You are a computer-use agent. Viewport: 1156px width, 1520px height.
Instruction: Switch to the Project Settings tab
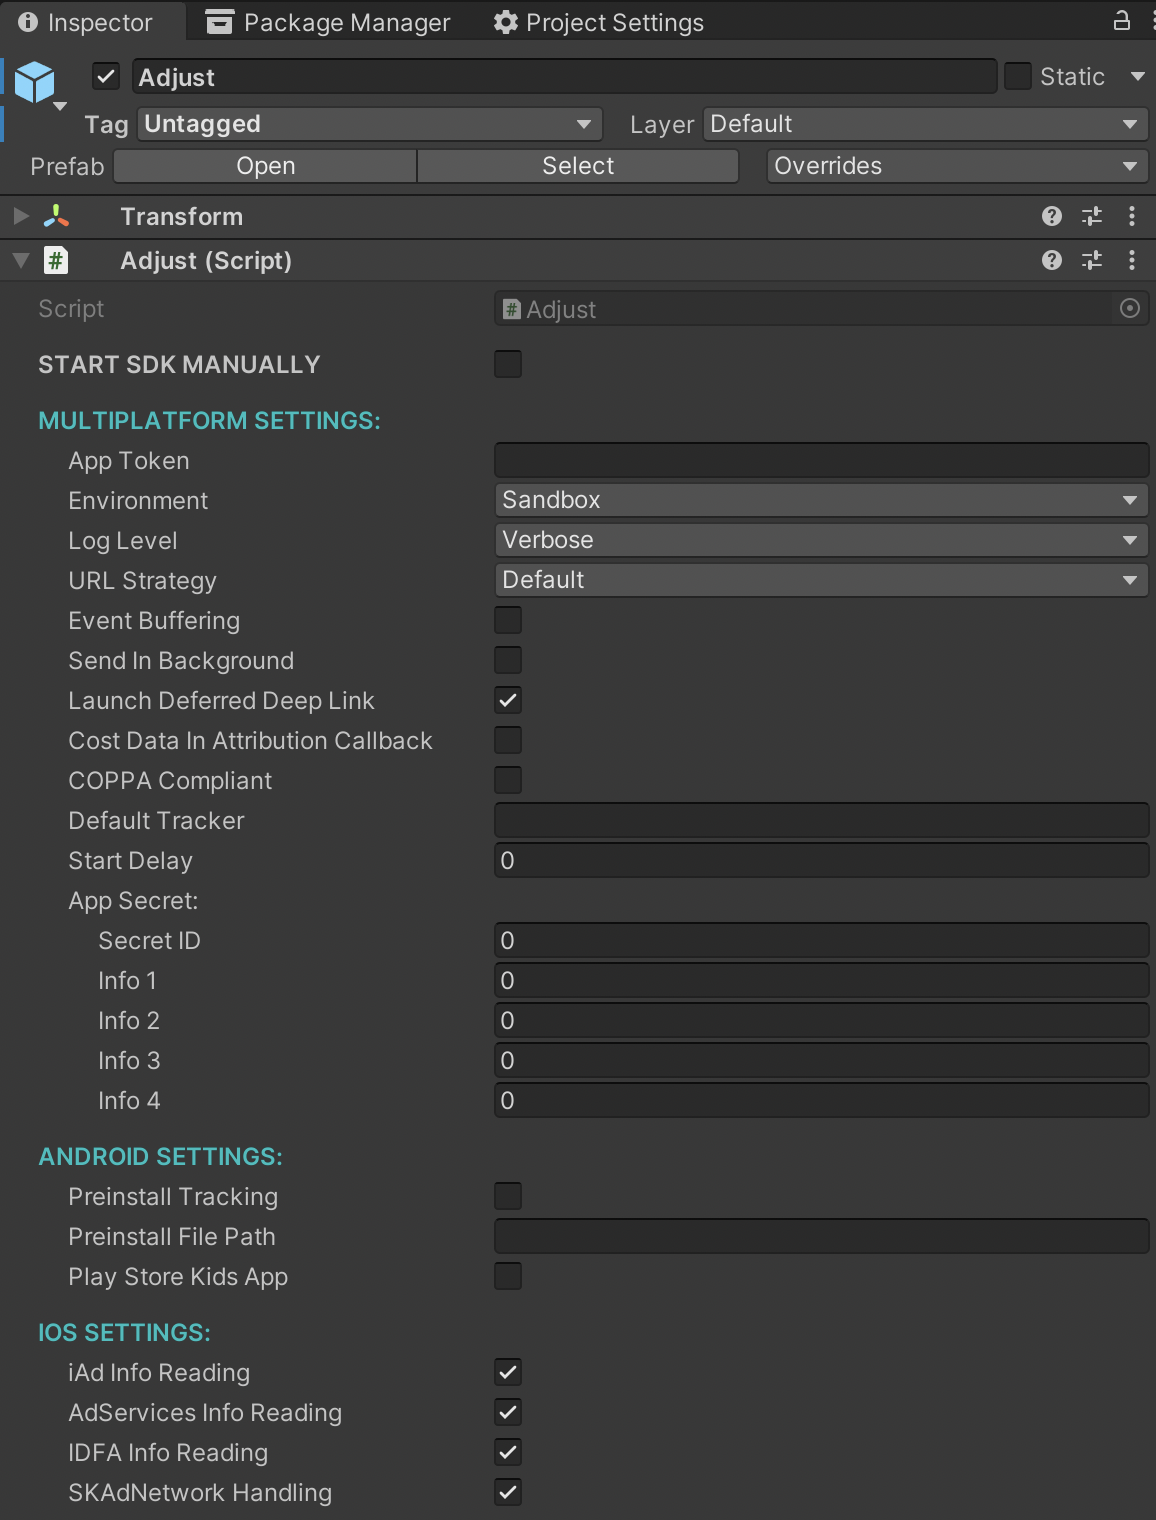pyautogui.click(x=599, y=22)
